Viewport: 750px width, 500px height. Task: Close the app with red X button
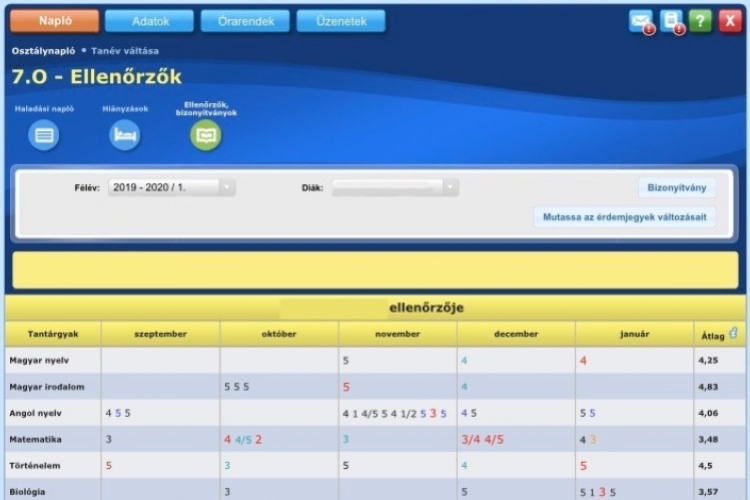point(730,21)
